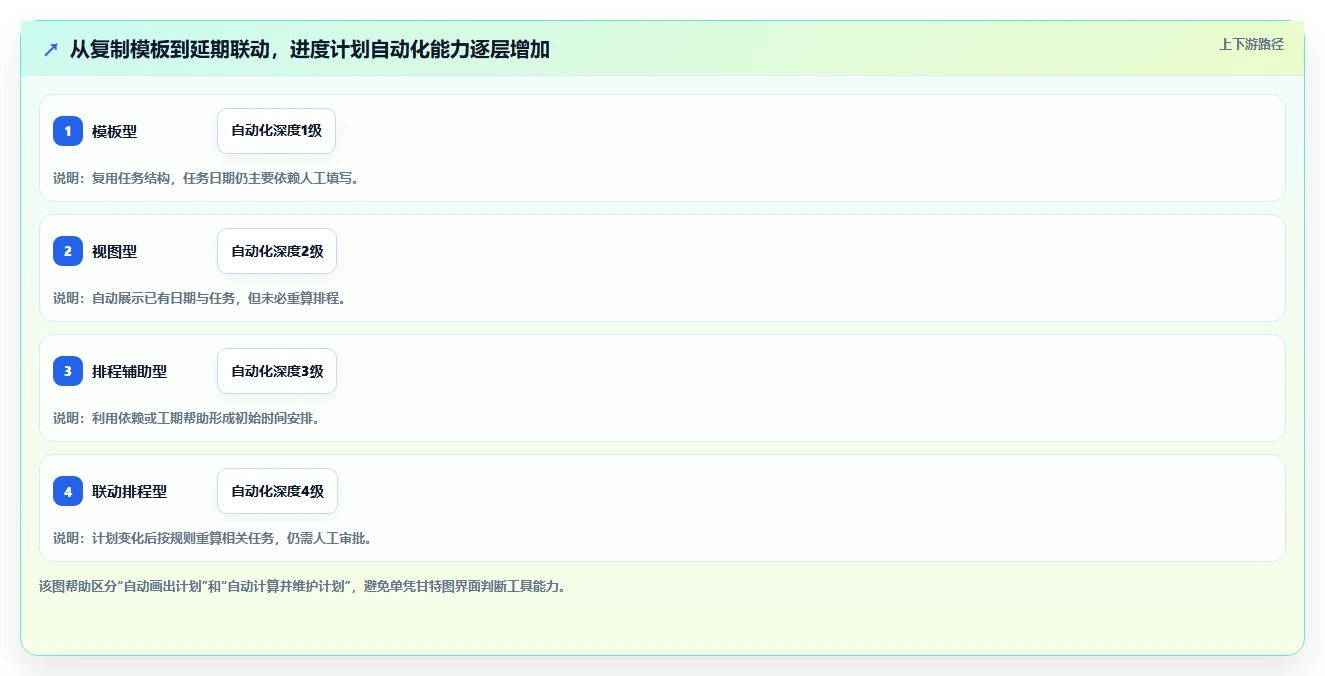
Task: Click the number 2 badge for 视图型
Action: (x=68, y=251)
